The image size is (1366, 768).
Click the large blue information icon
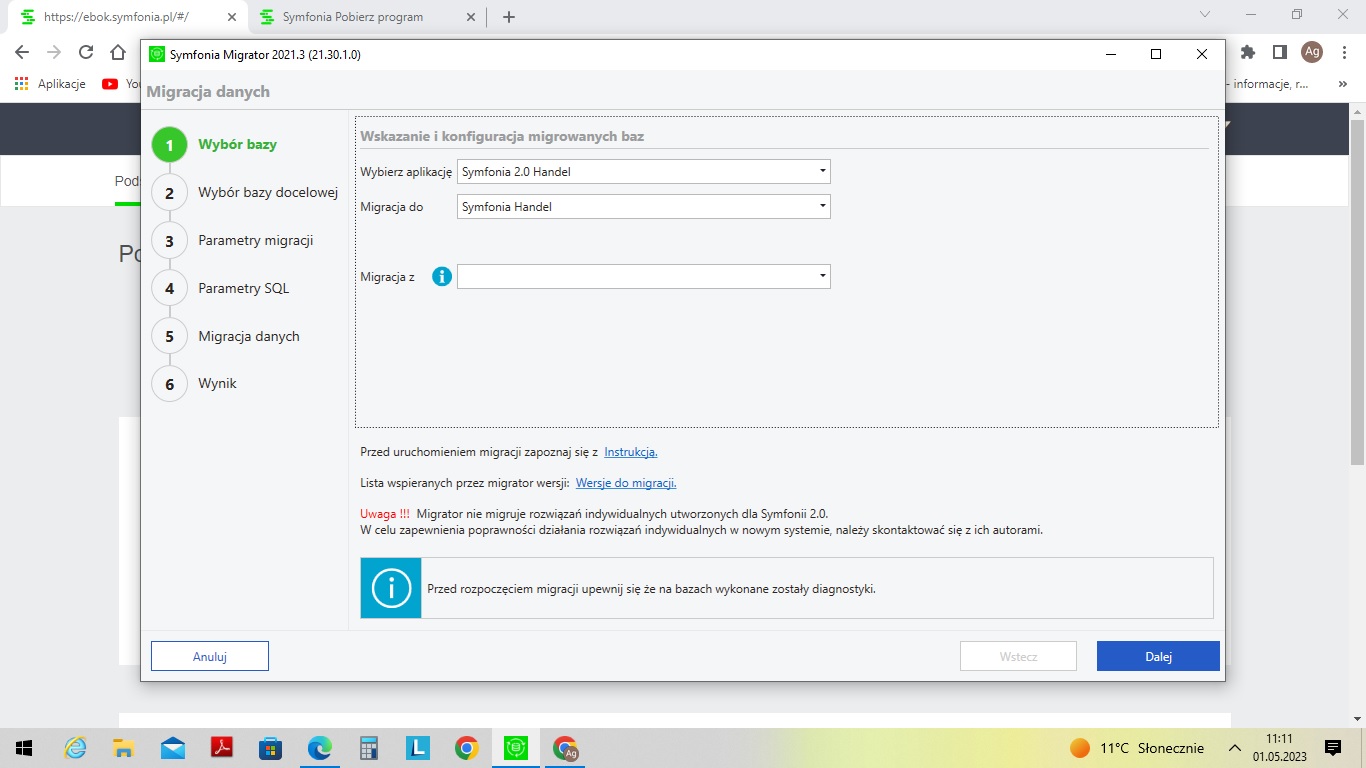tap(391, 588)
